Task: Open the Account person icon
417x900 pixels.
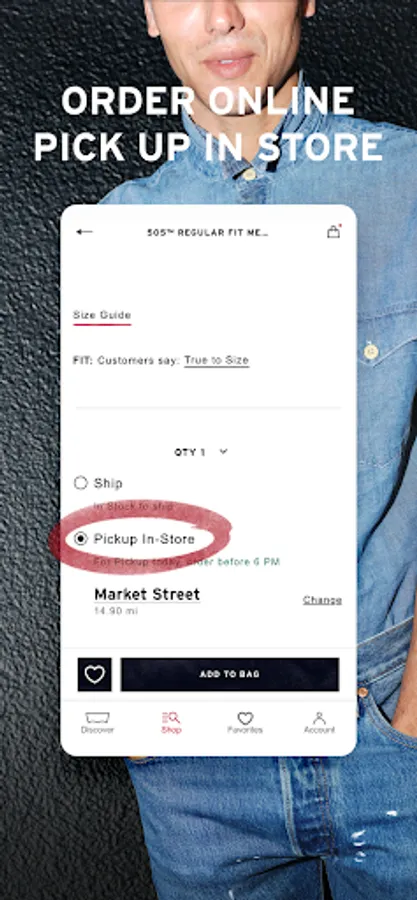Action: tap(319, 718)
